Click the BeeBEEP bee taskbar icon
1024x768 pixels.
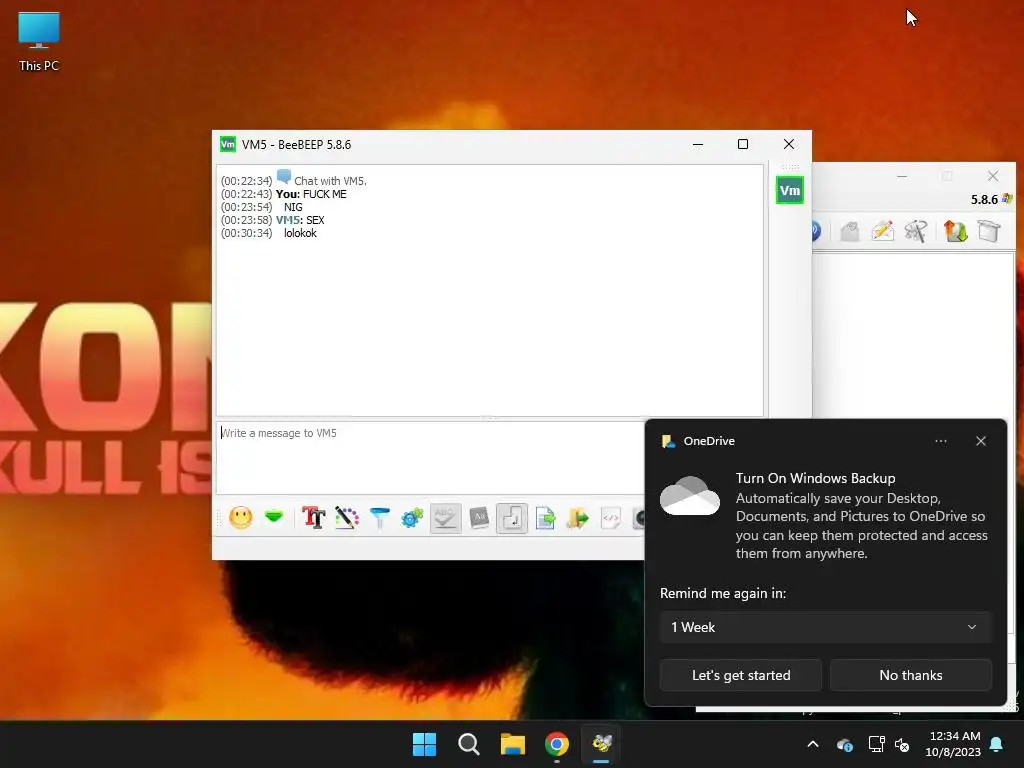pos(601,744)
